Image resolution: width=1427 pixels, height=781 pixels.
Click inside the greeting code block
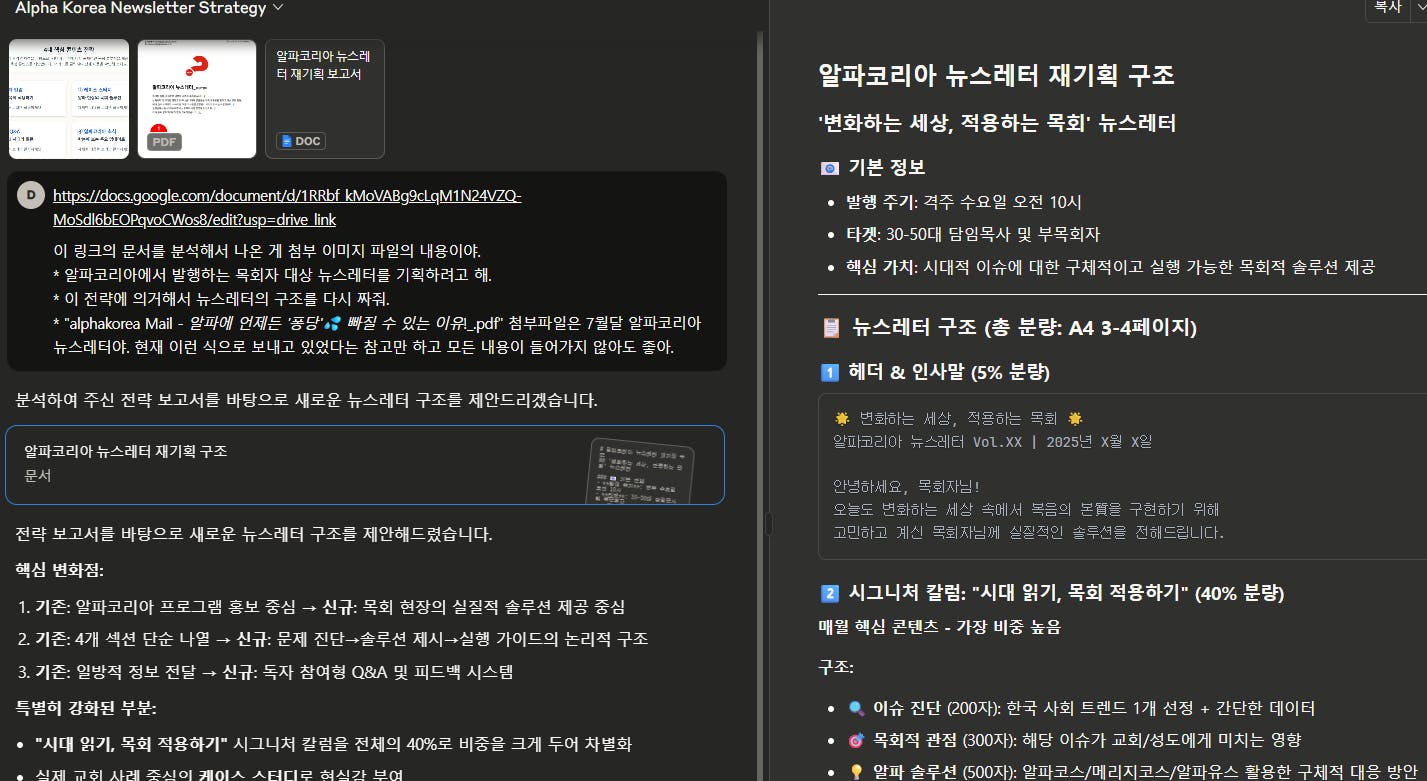tap(1122, 476)
